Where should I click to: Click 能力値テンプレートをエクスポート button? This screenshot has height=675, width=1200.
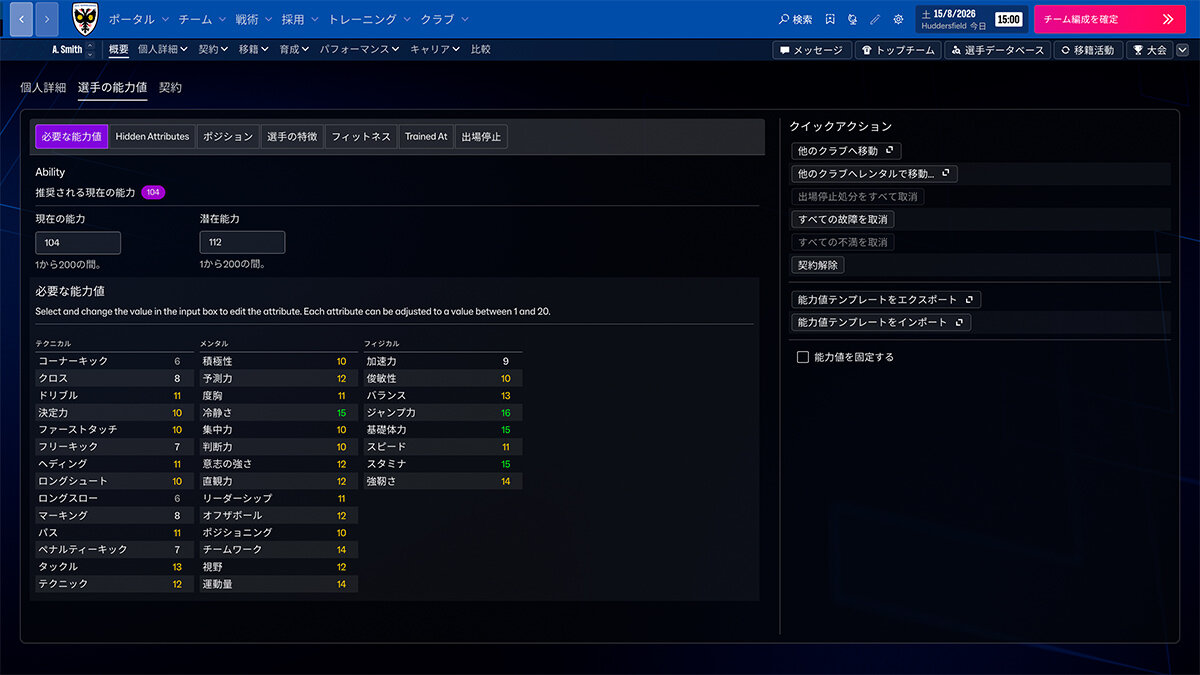(885, 300)
